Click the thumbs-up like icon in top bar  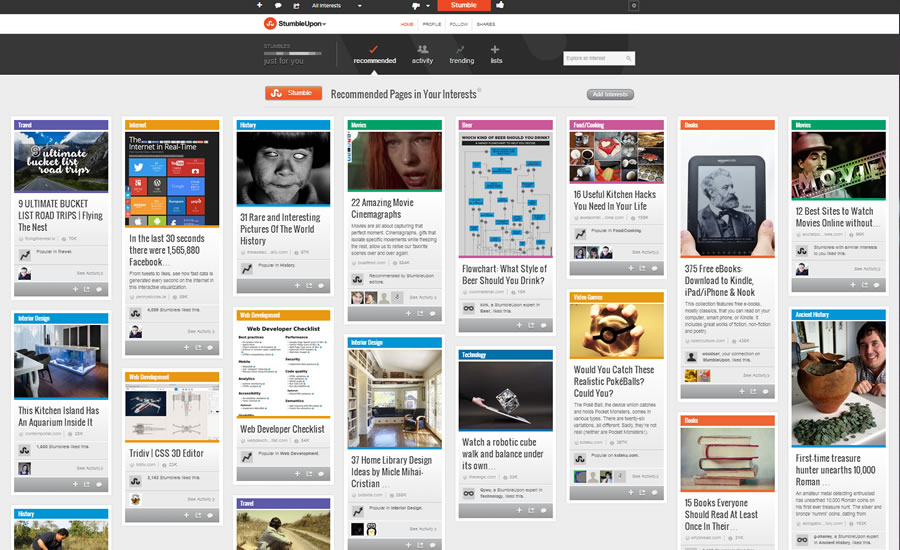pos(500,5)
